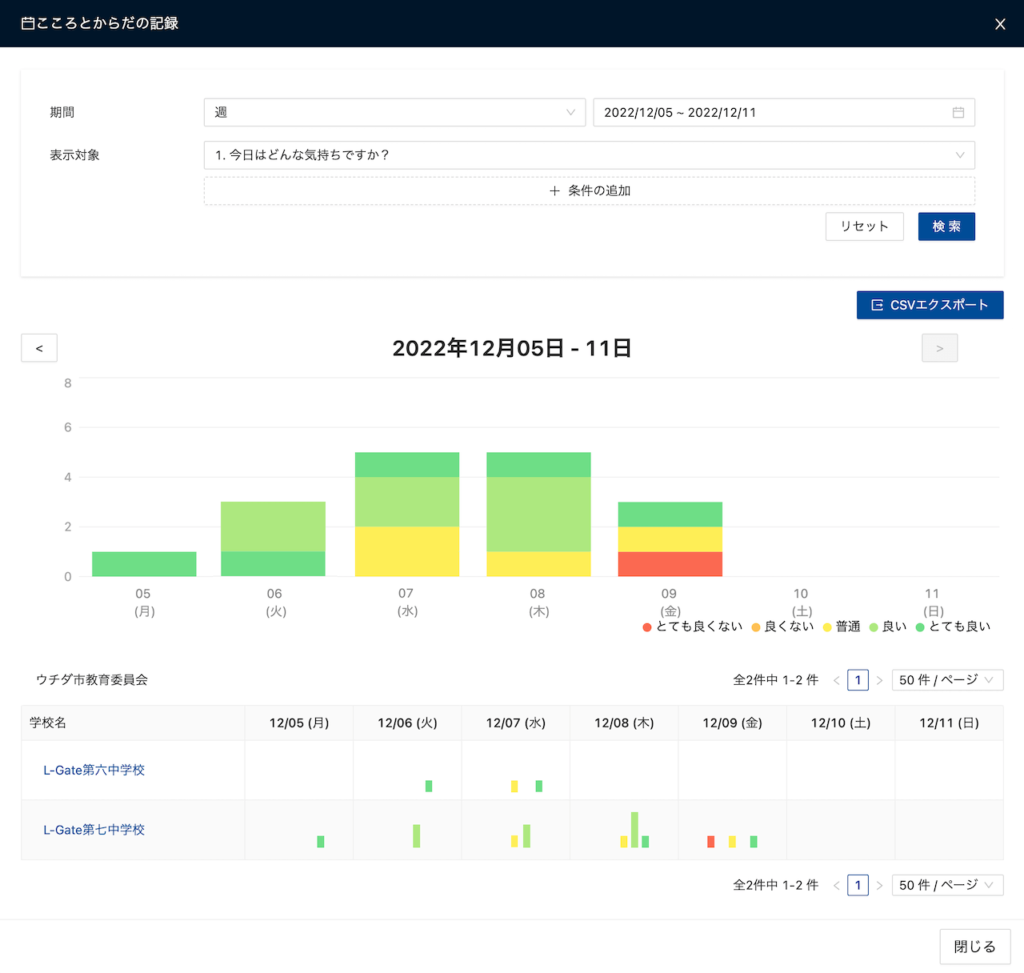The height and width of the screenshot is (973, 1024).
Task: Toggle 普通 legend entry in chart
Action: (x=840, y=627)
